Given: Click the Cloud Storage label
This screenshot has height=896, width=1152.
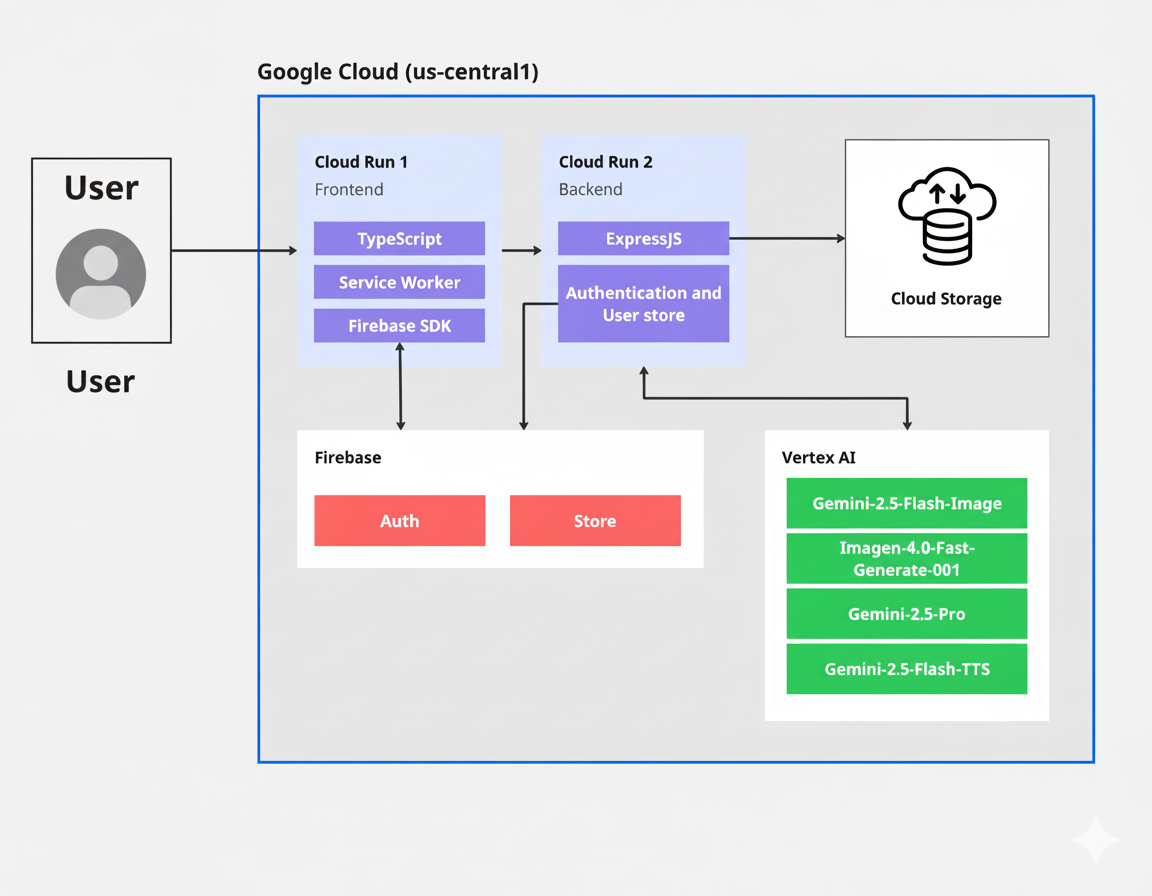Looking at the screenshot, I should [946, 299].
